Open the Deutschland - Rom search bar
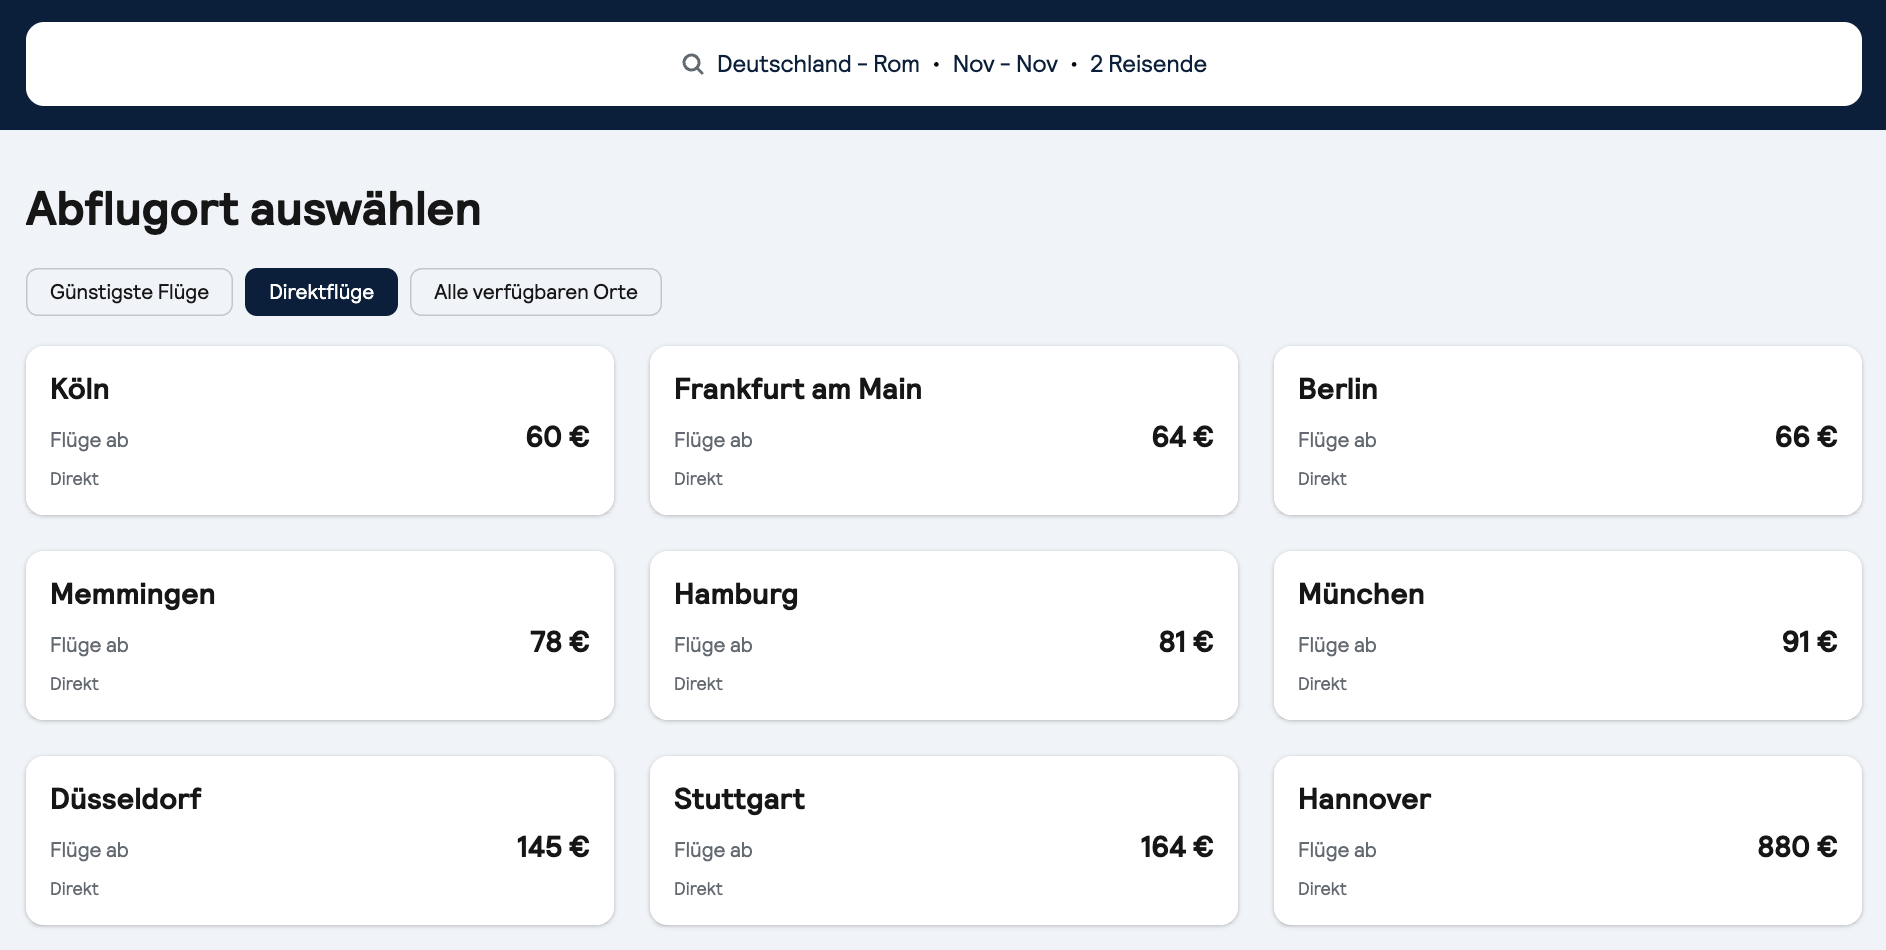The image size is (1886, 950). tap(943, 64)
